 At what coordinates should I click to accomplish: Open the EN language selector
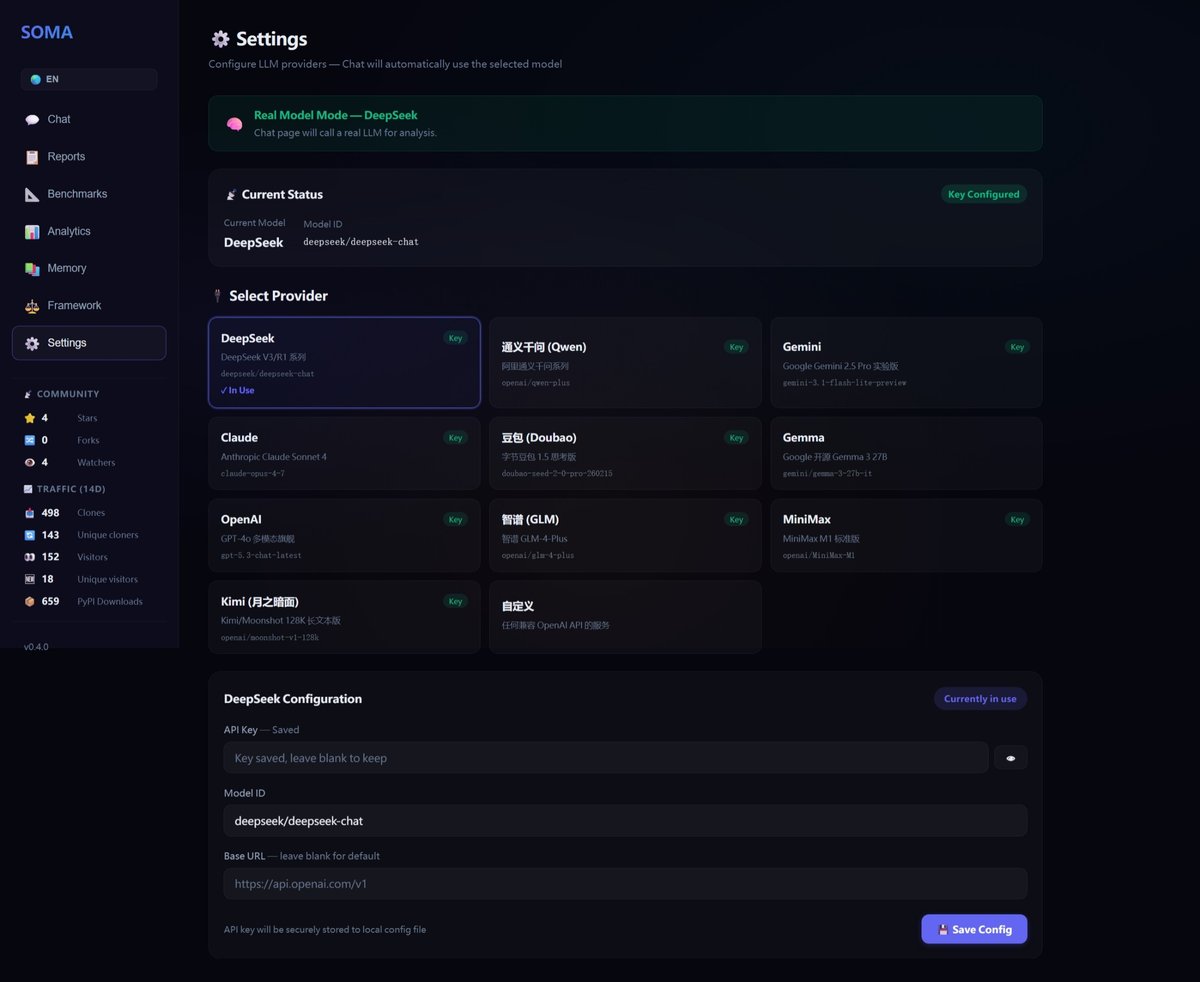(89, 79)
